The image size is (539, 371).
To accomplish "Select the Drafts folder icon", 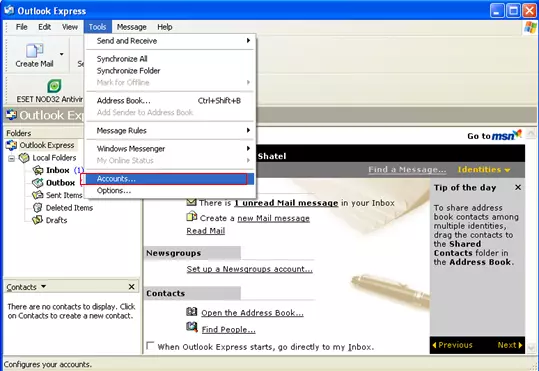I will [x=38, y=220].
